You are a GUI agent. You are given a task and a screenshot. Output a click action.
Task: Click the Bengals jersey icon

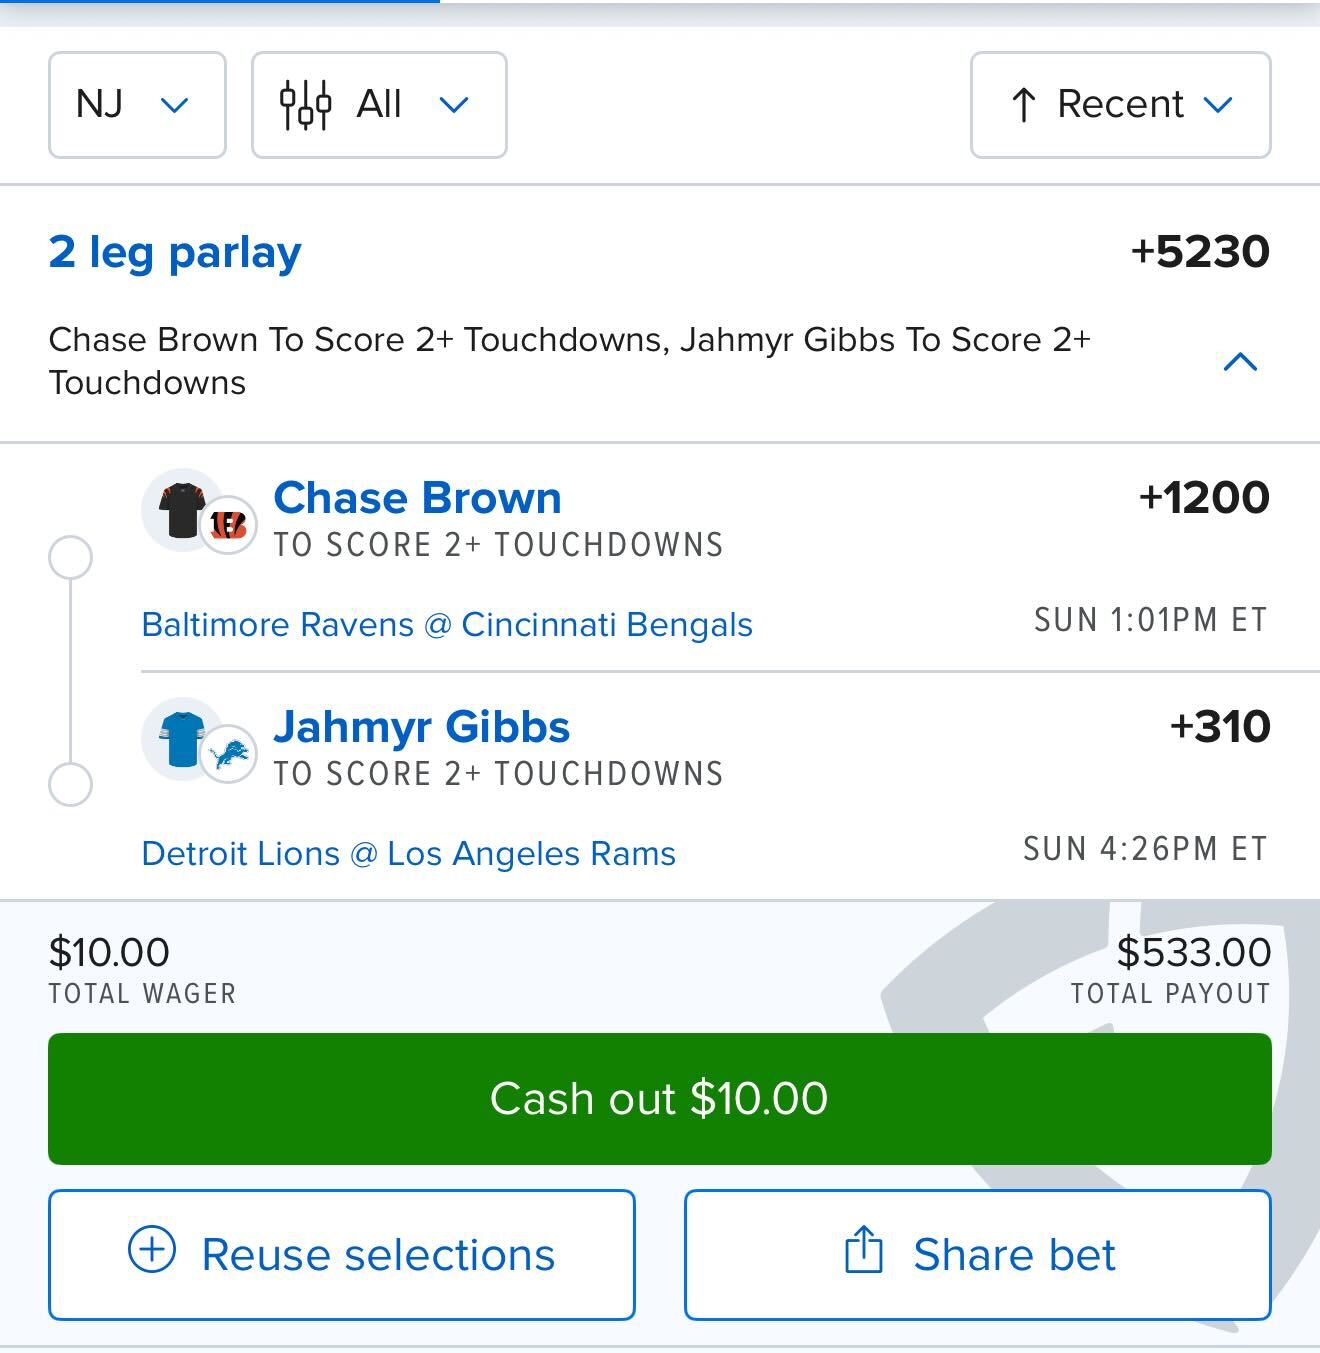coord(184,509)
